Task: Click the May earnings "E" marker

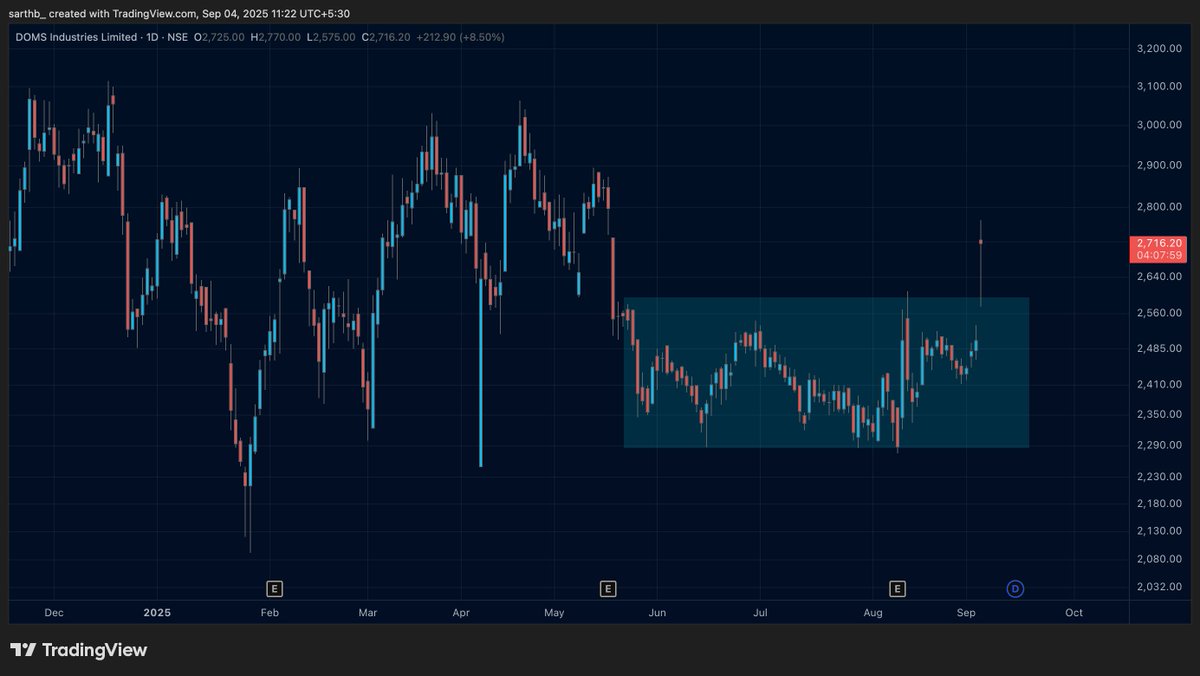Action: (x=607, y=589)
